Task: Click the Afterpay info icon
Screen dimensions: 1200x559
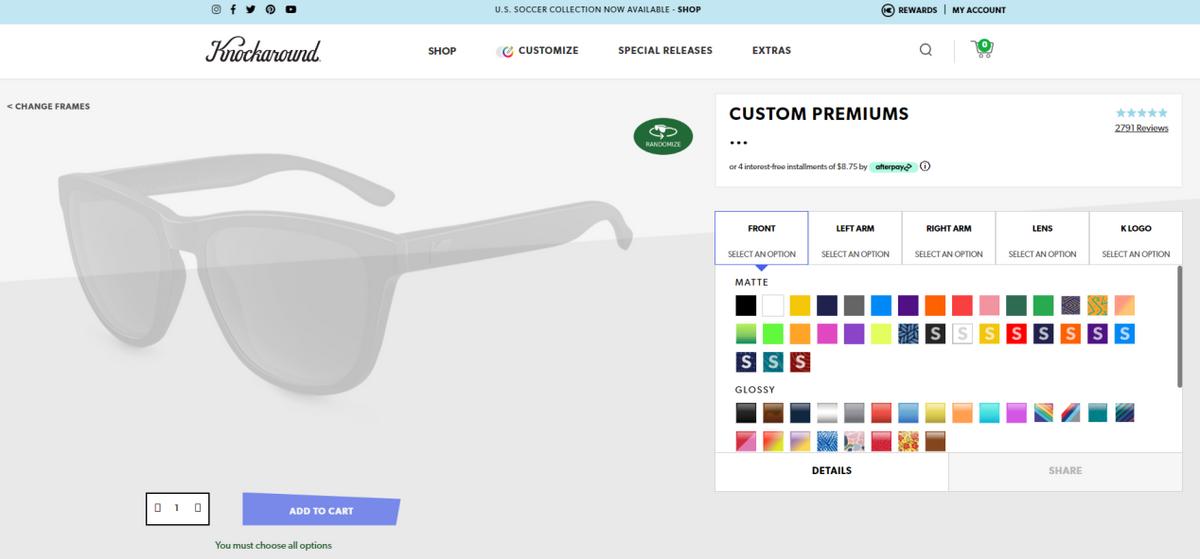Action: coord(925,166)
